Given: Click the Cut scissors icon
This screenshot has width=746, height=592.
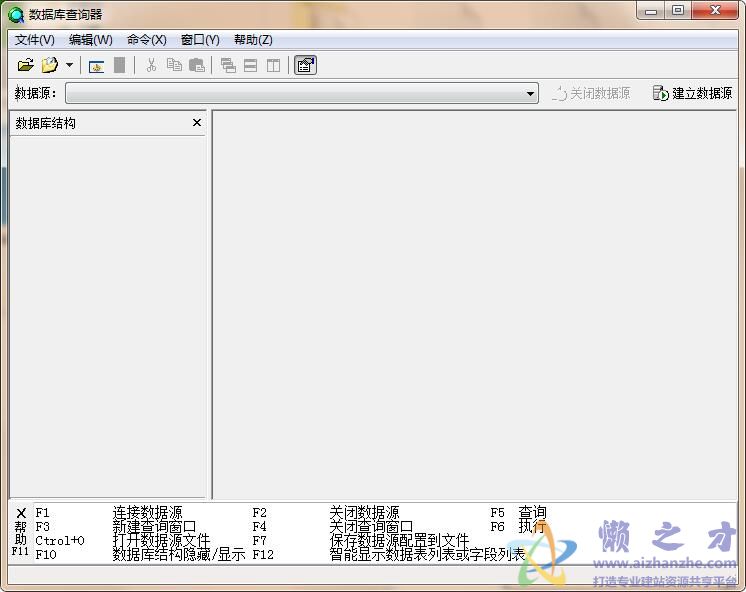Looking at the screenshot, I should pos(151,65).
